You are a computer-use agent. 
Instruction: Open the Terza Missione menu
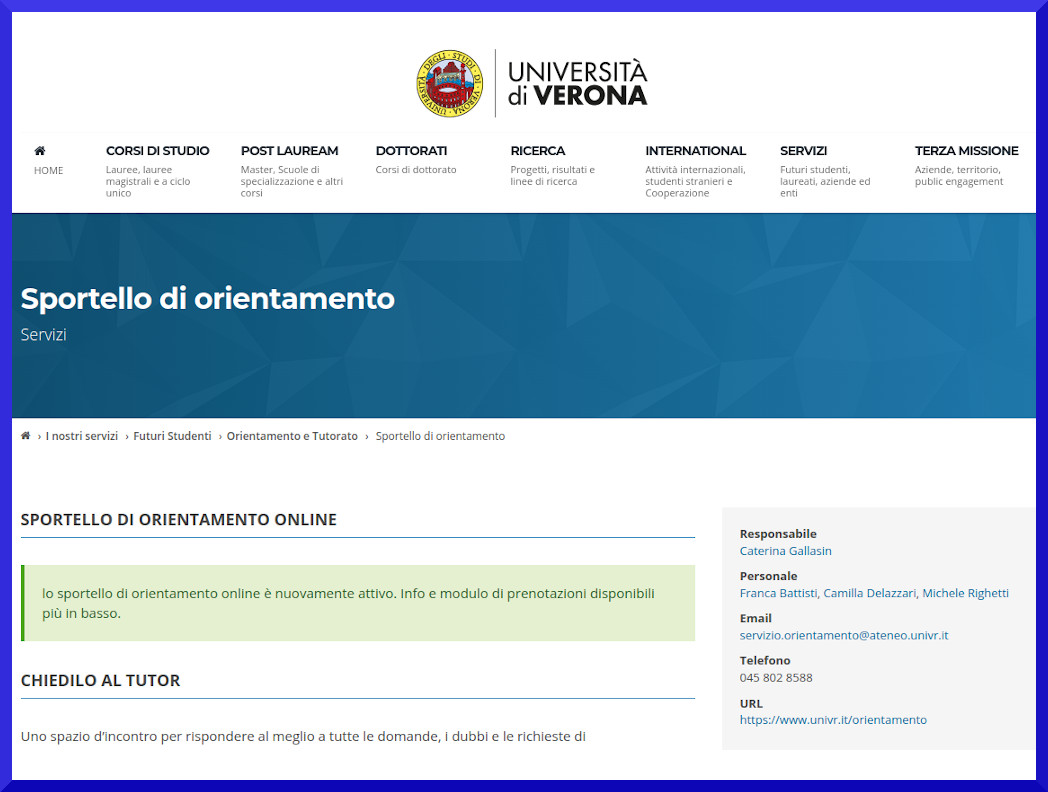(966, 151)
